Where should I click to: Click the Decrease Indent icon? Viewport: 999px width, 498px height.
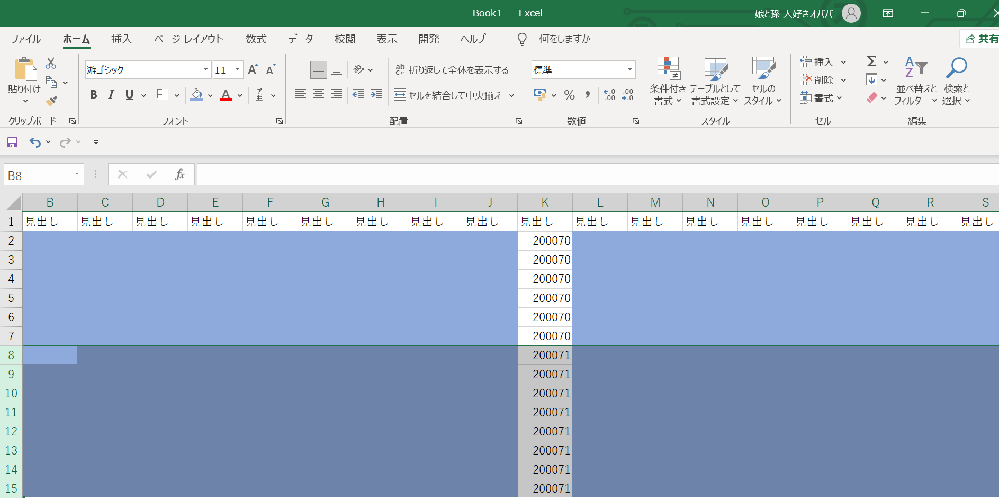(358, 94)
